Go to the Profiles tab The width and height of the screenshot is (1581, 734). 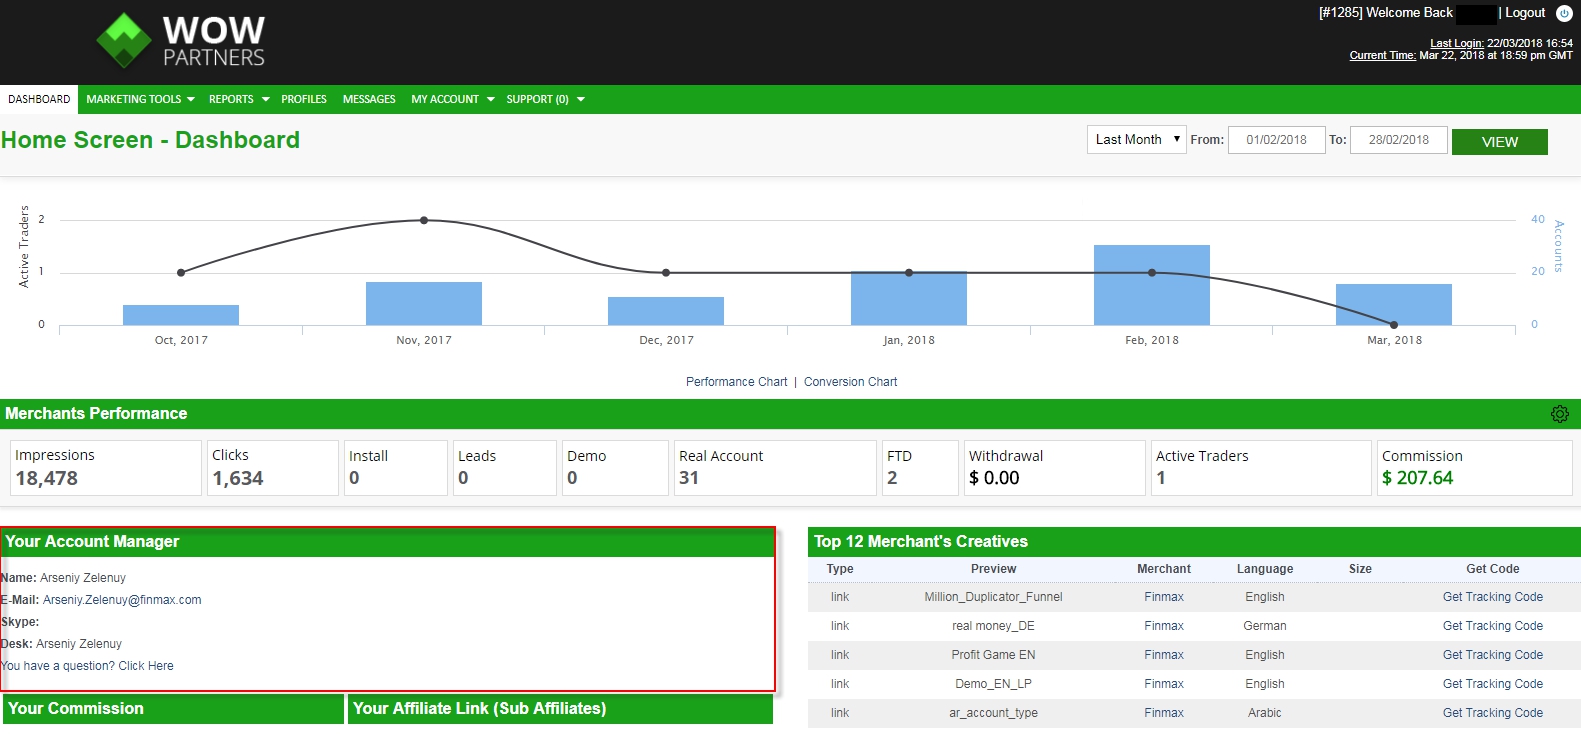point(304,99)
